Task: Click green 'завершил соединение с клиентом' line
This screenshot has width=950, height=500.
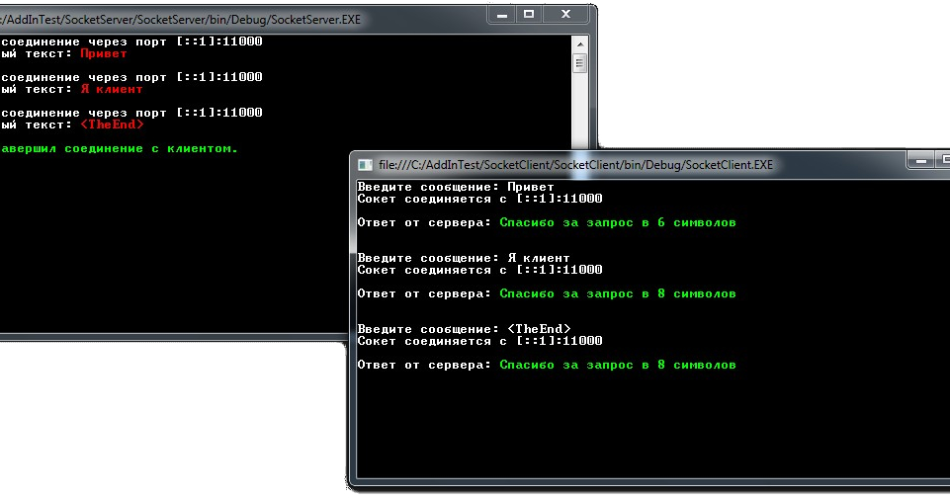Action: coord(118,149)
